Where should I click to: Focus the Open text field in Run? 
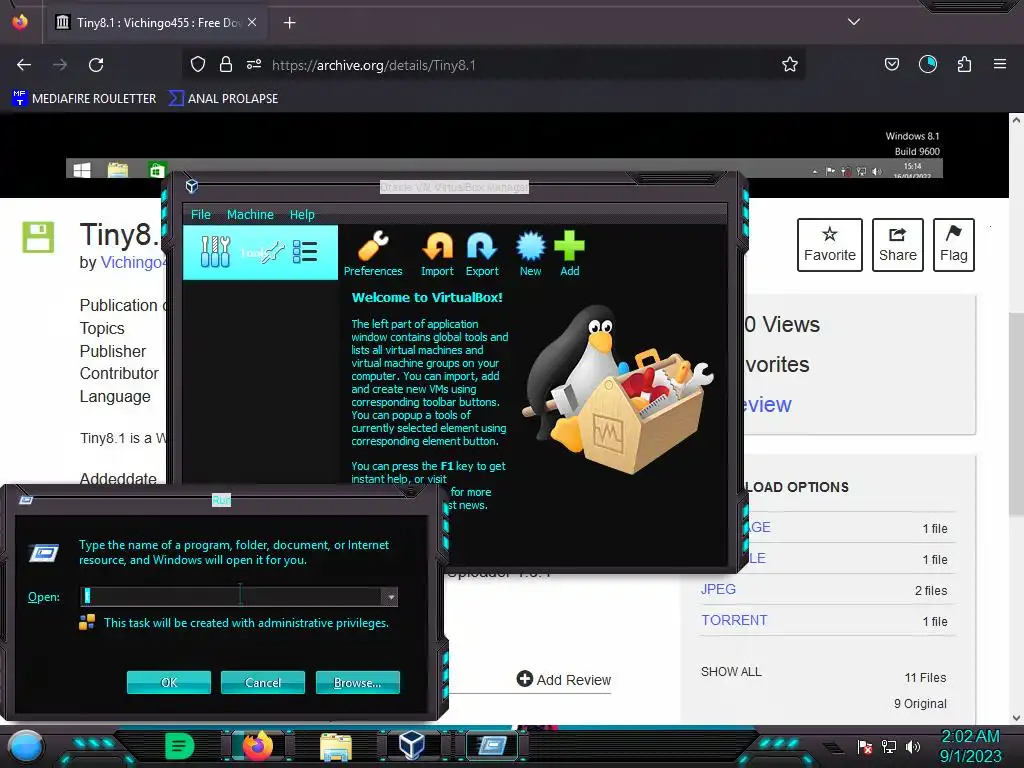(231, 596)
